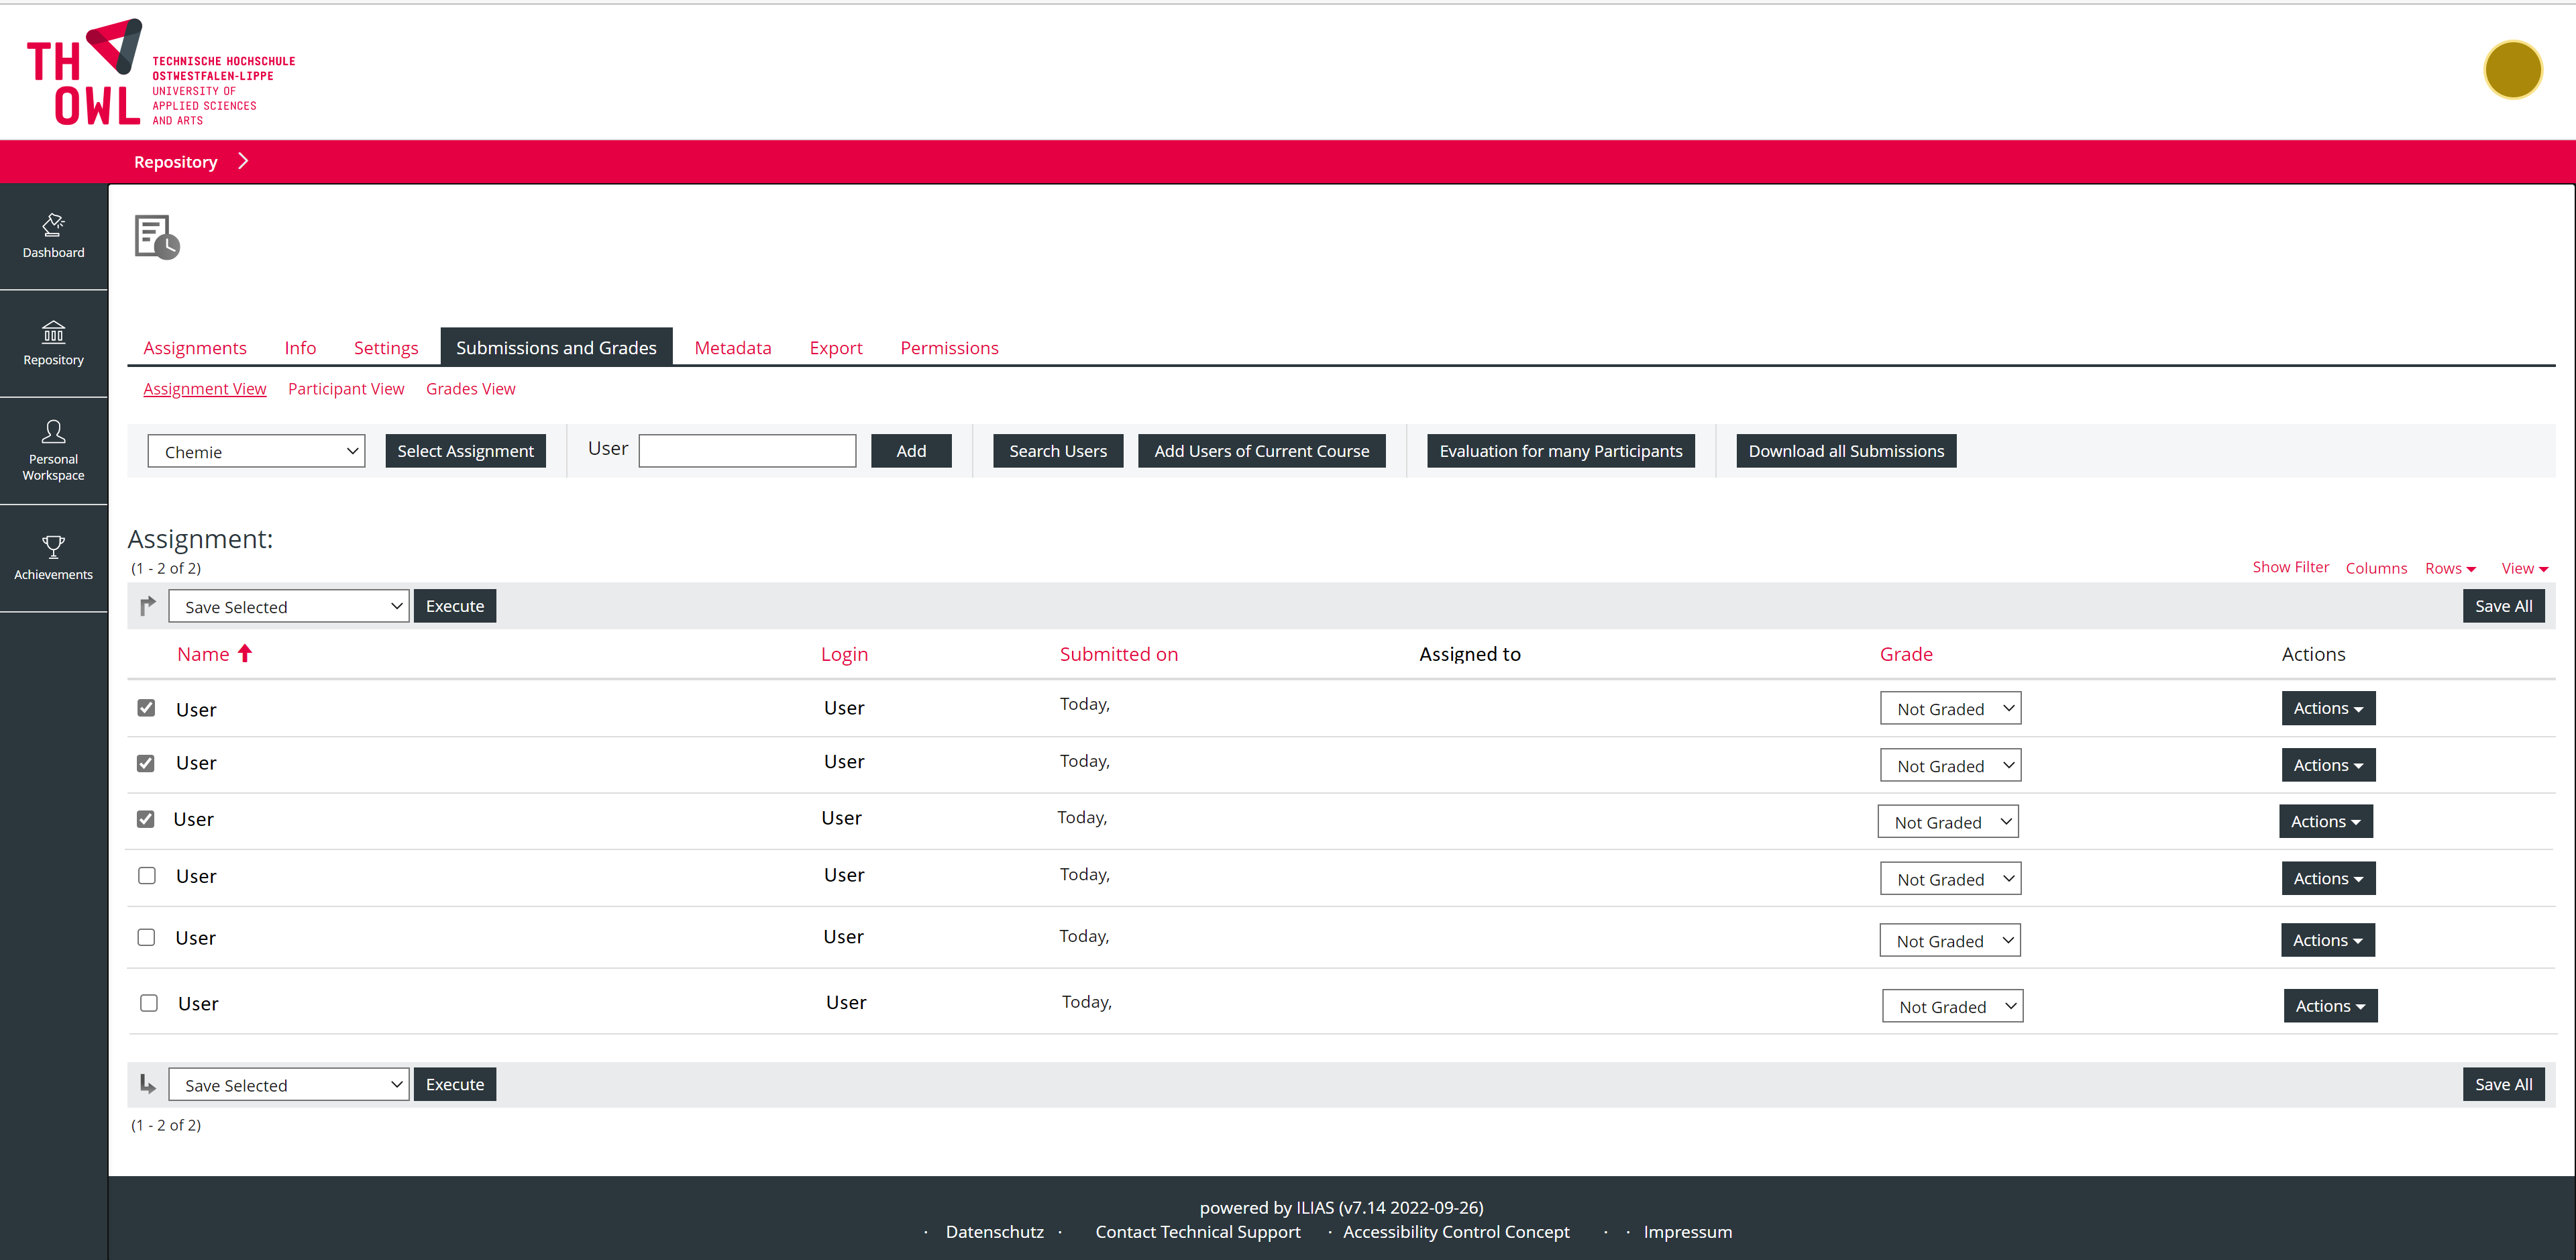Viewport: 2576px width, 1260px height.
Task: Click the Achievements trophy icon
Action: point(53,547)
